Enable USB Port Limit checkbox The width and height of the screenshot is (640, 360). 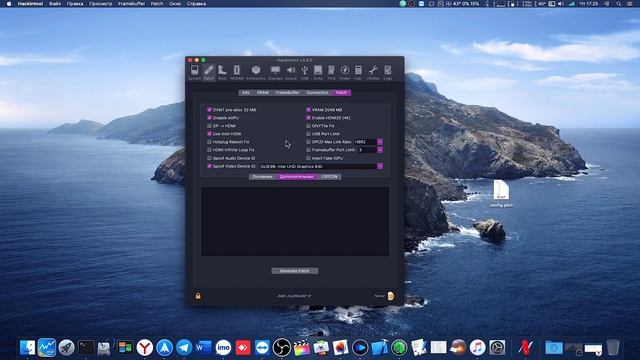pyautogui.click(x=309, y=133)
